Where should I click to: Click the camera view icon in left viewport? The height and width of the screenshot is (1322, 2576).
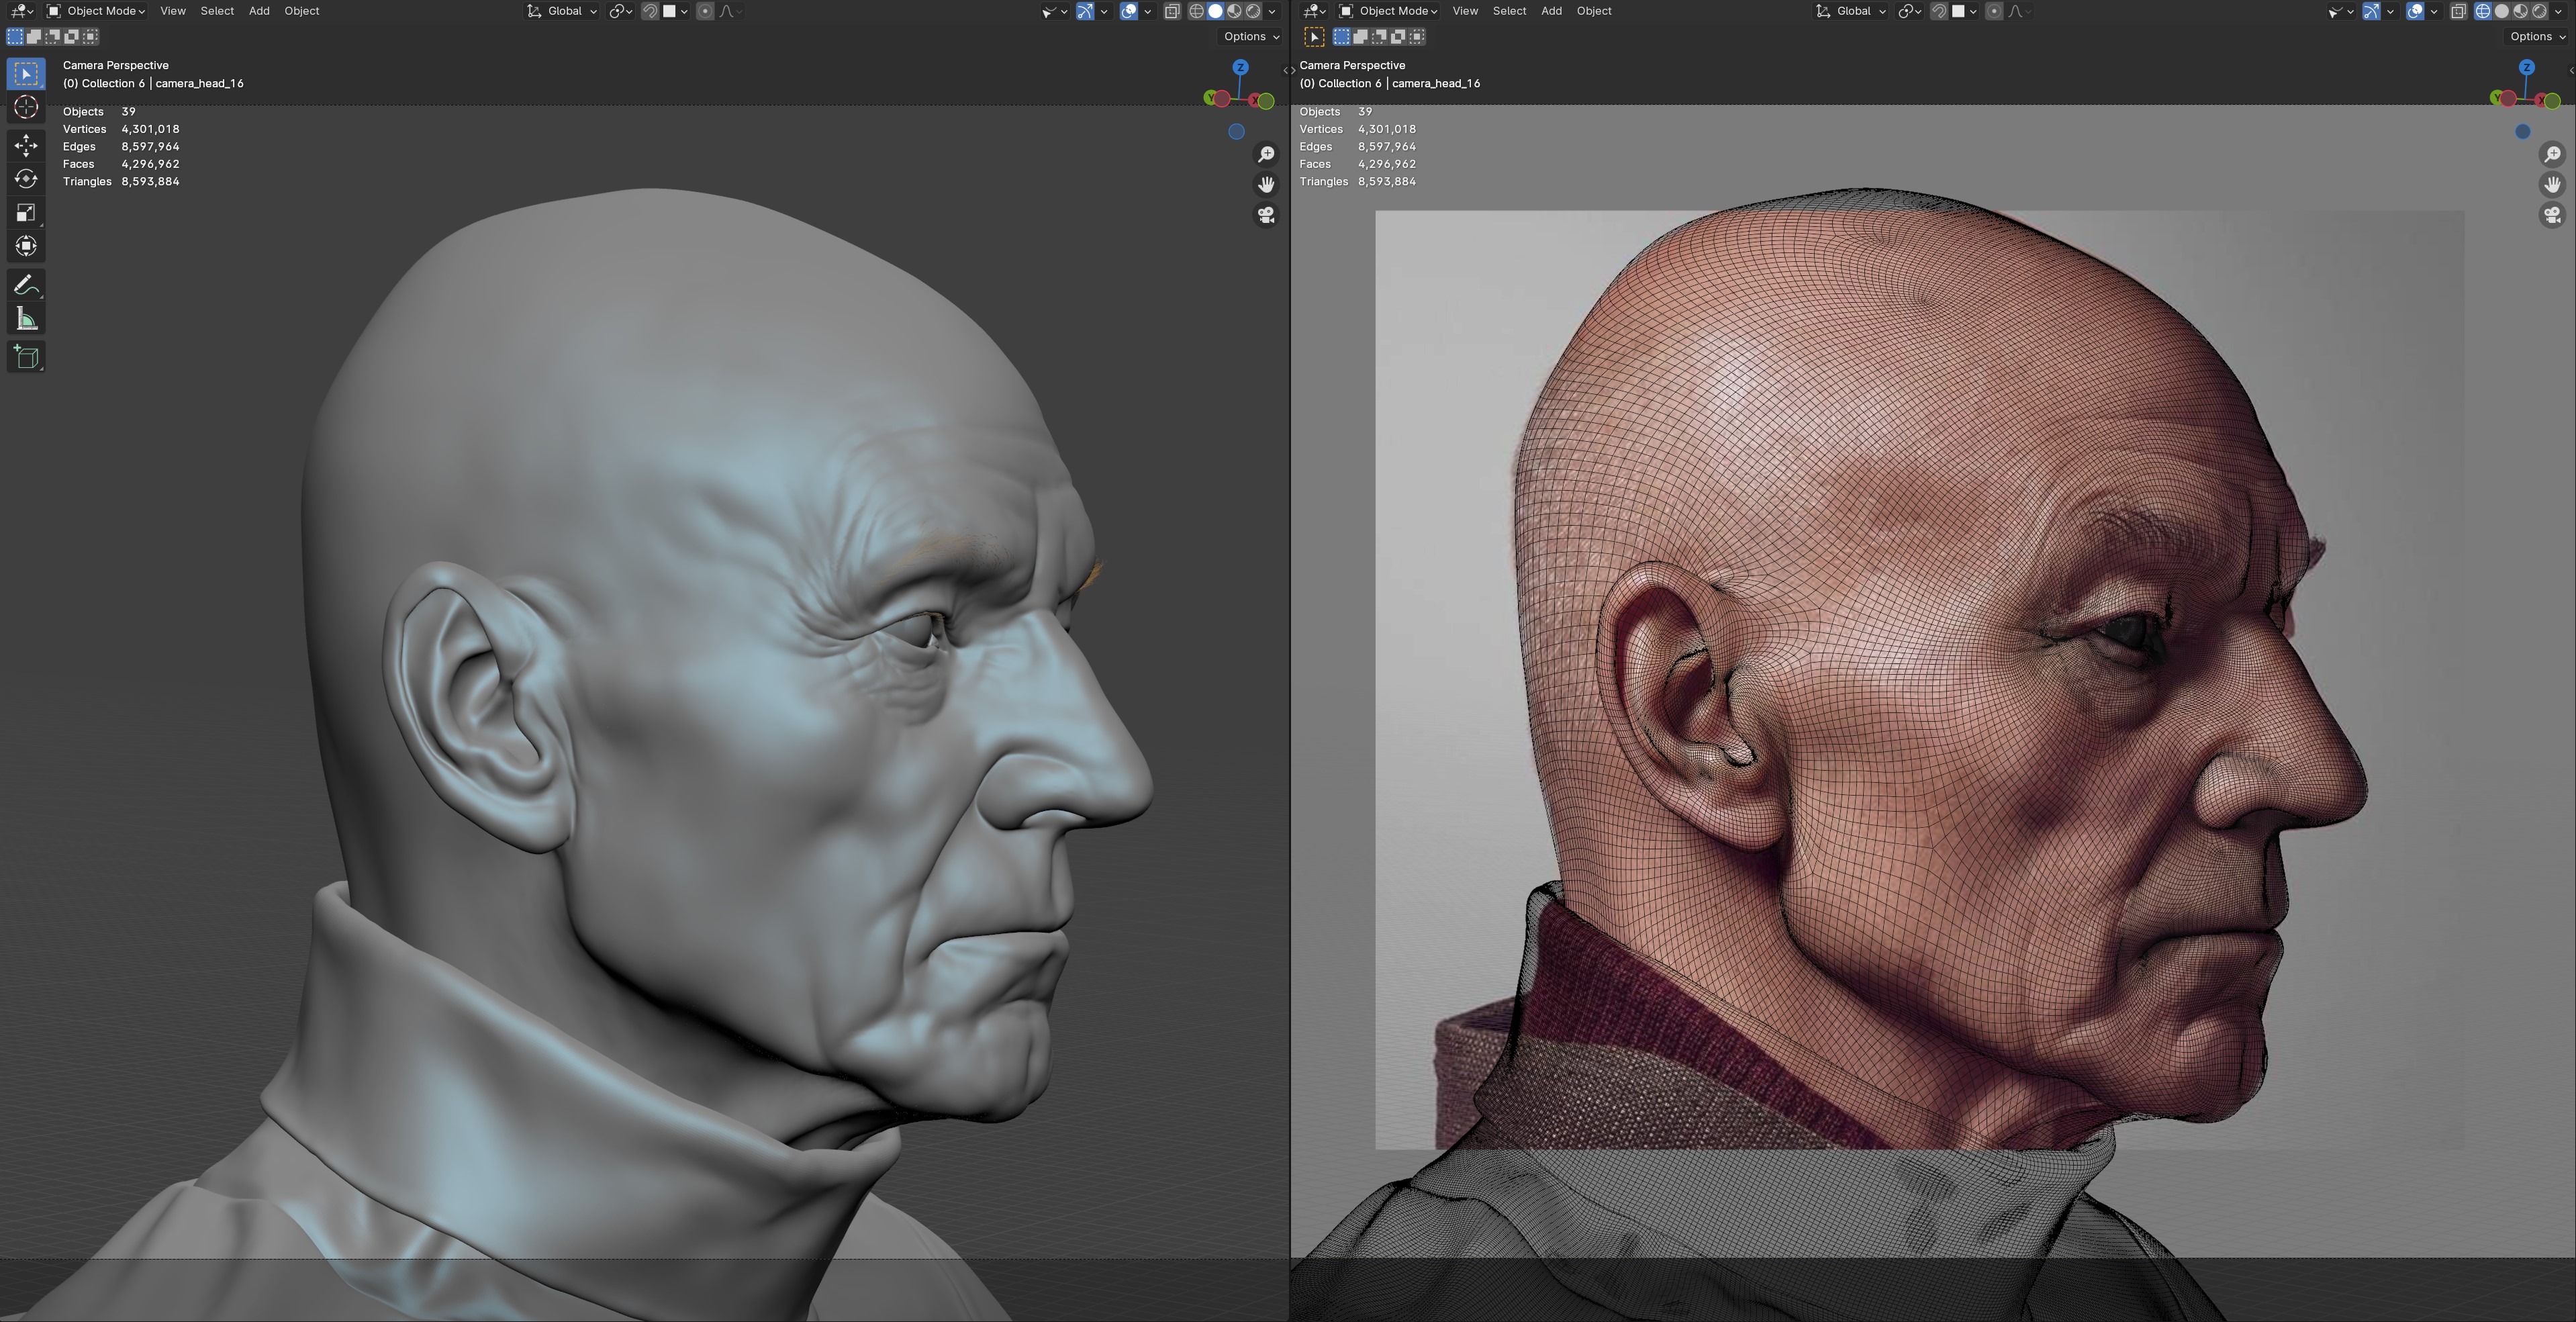[x=1266, y=215]
